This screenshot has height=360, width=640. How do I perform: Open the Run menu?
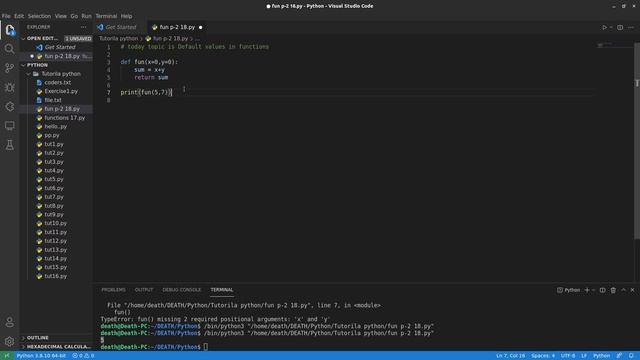pos(87,16)
